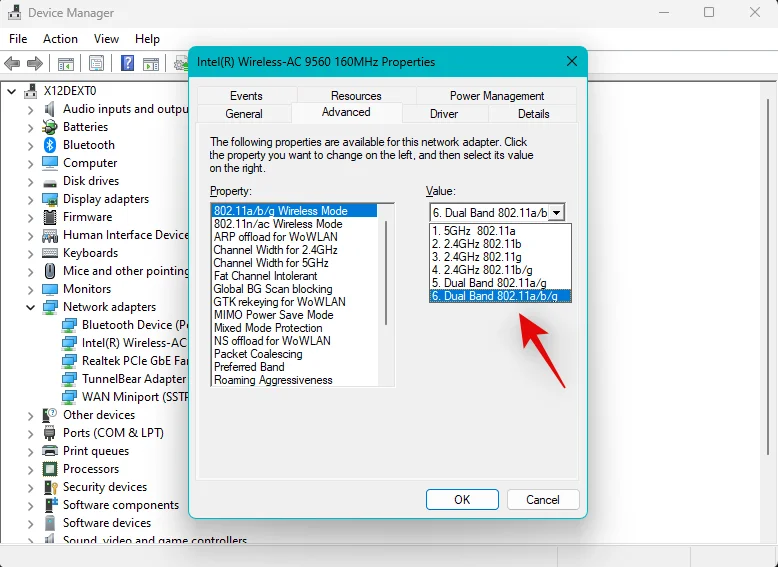The width and height of the screenshot is (778, 567).
Task: Select the Firmware chip icon
Action: (50, 217)
